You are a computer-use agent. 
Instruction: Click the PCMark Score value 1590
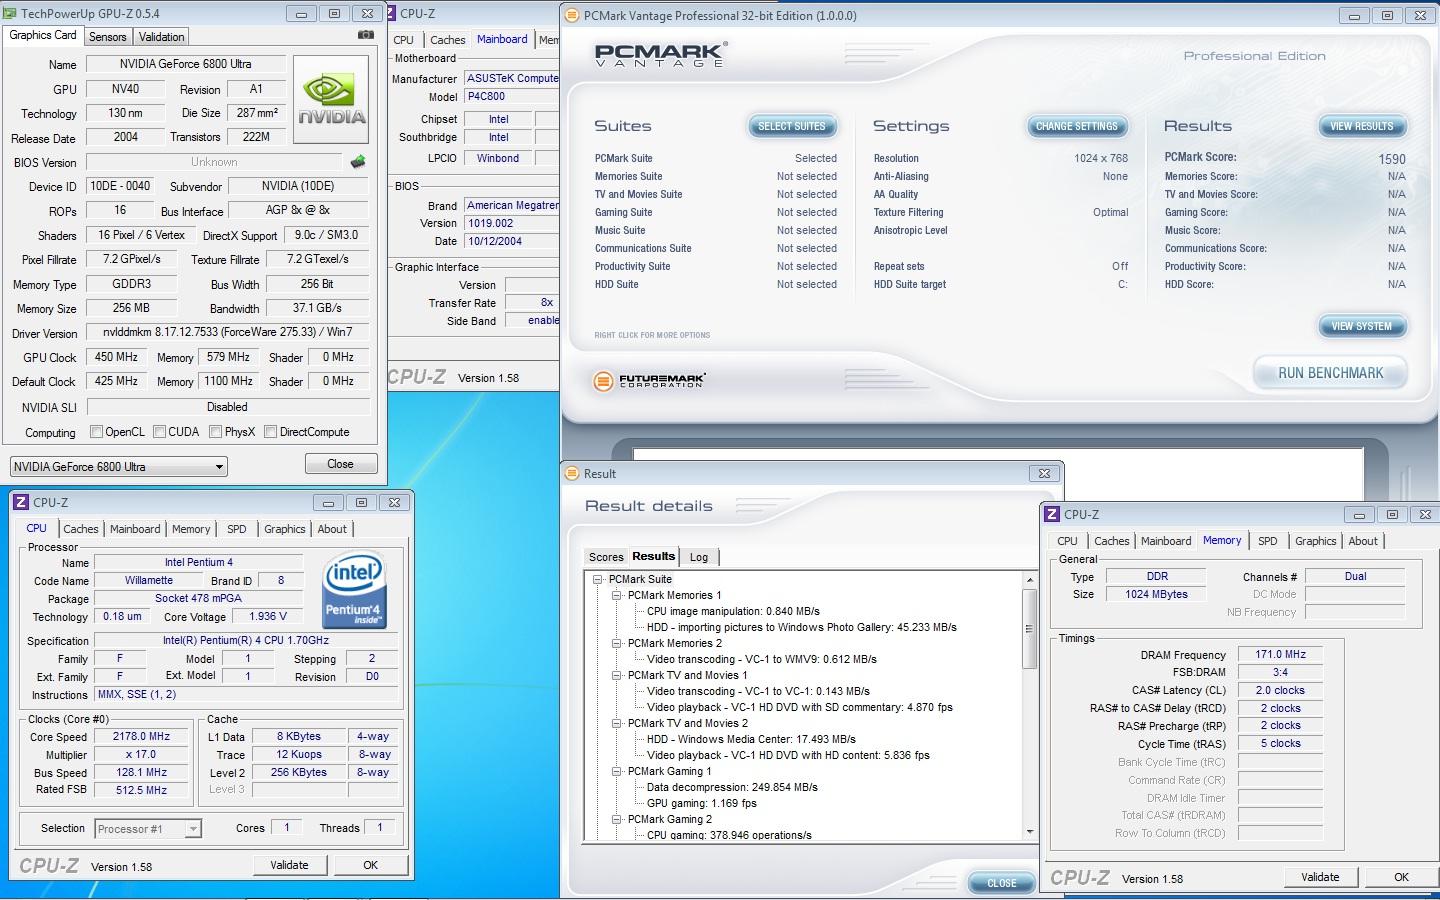click(x=1391, y=159)
